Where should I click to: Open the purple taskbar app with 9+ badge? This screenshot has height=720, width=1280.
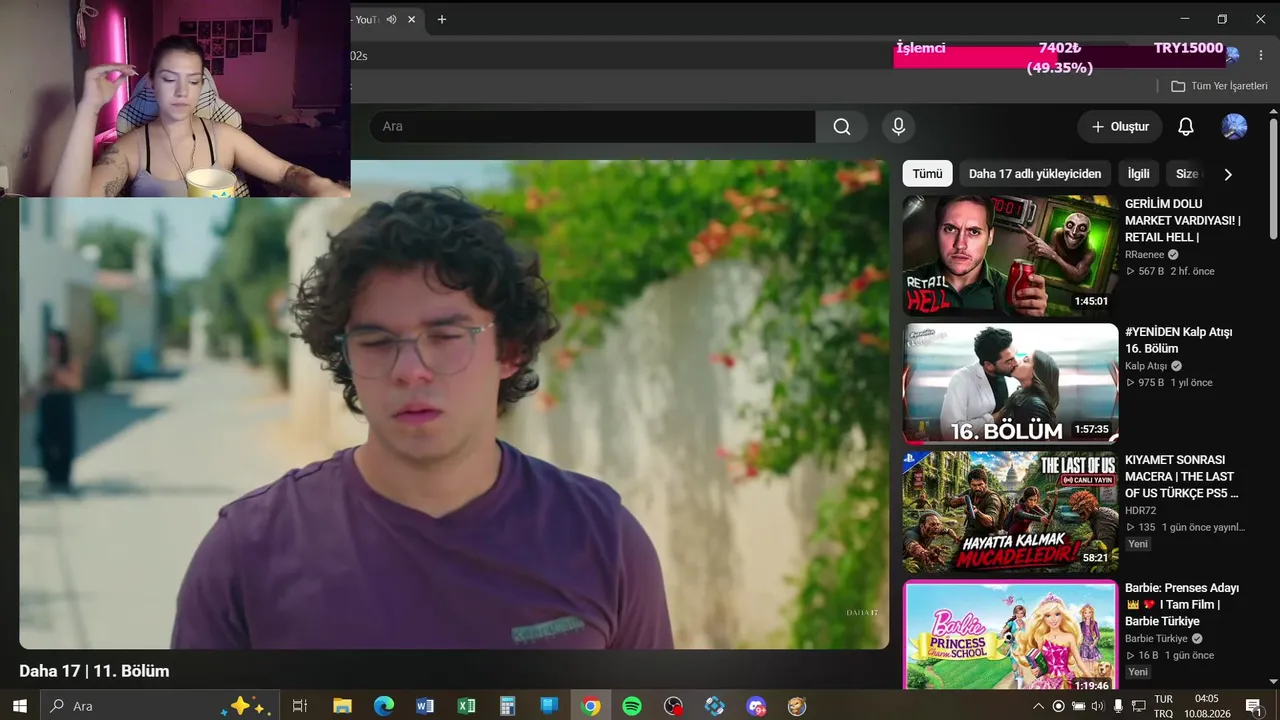[x=756, y=706]
